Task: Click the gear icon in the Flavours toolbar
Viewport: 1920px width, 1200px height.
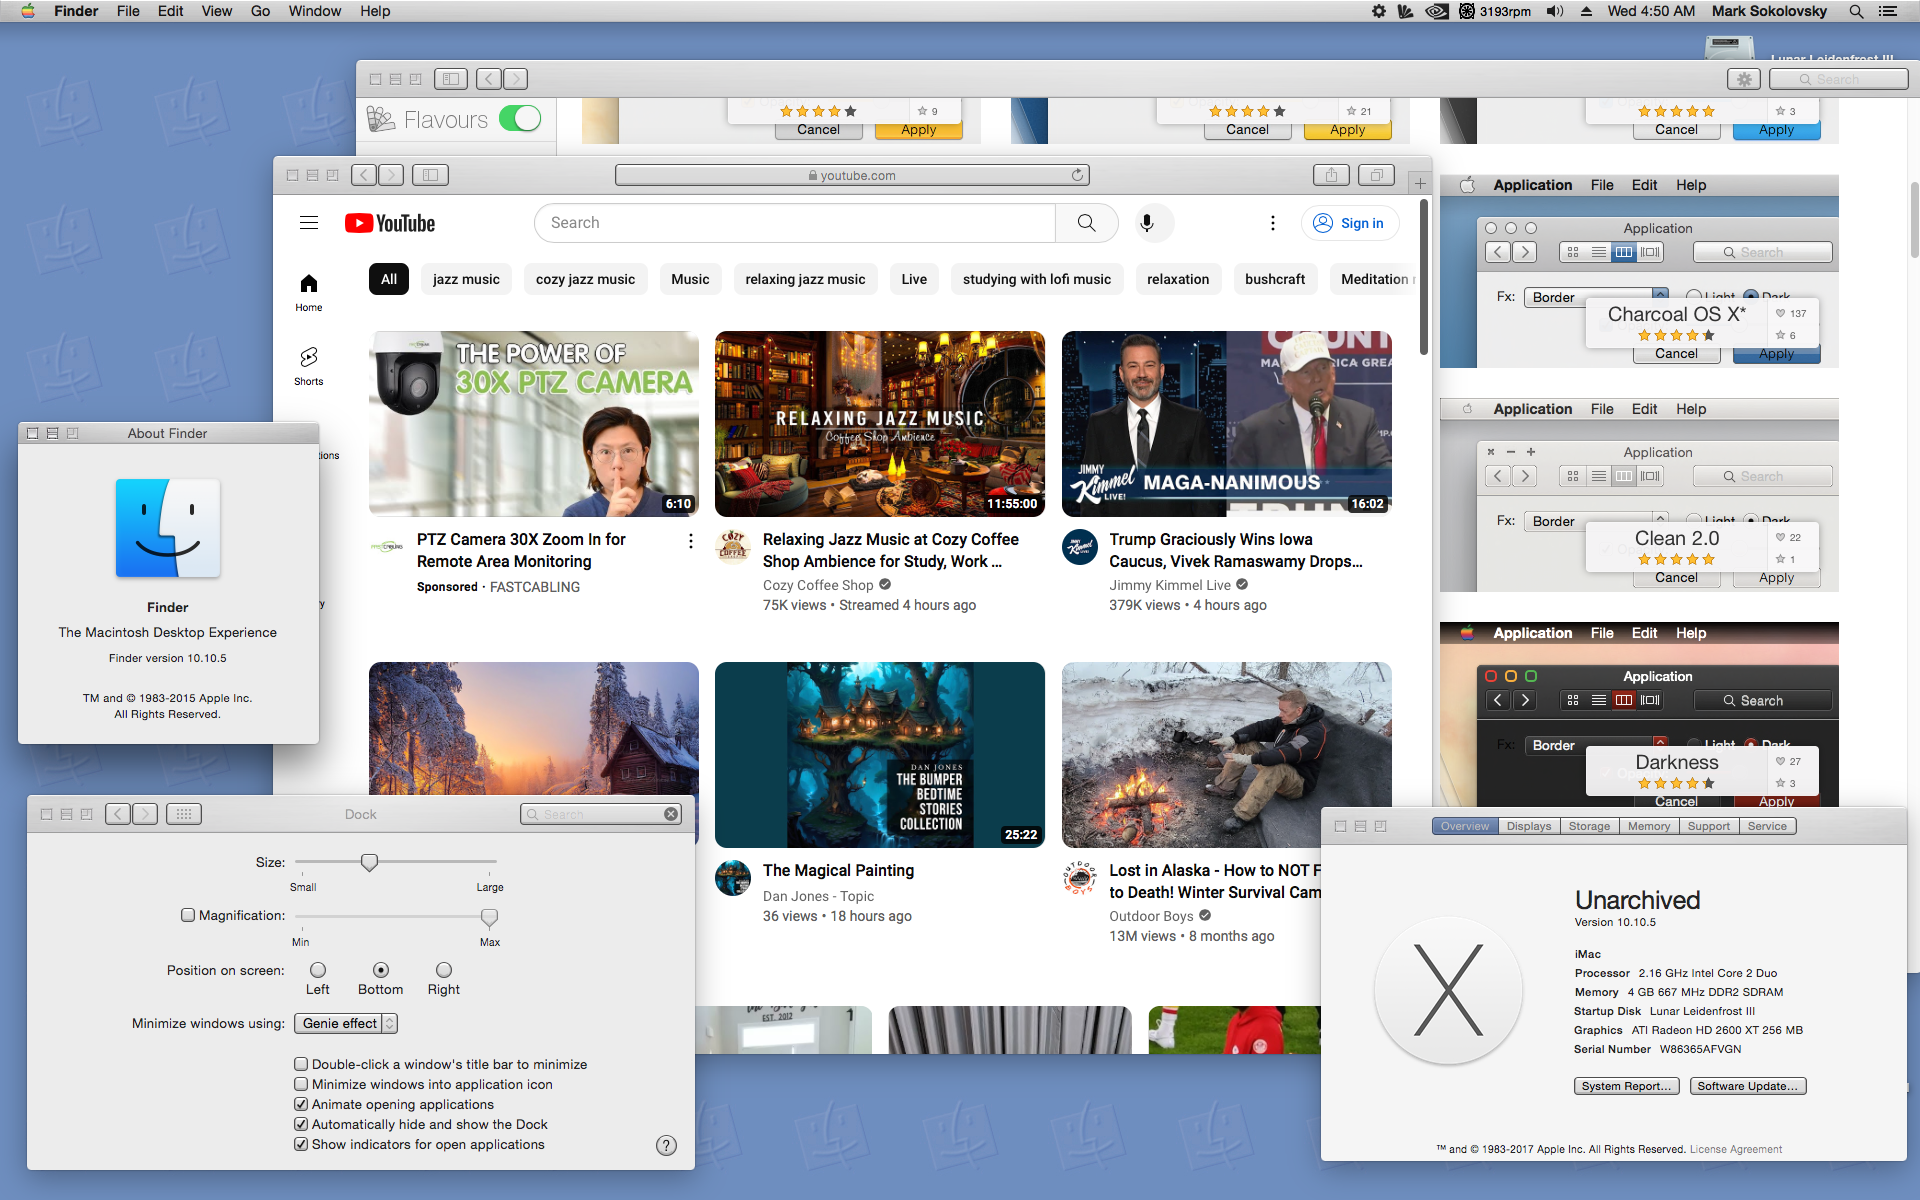Action: pos(1744,79)
